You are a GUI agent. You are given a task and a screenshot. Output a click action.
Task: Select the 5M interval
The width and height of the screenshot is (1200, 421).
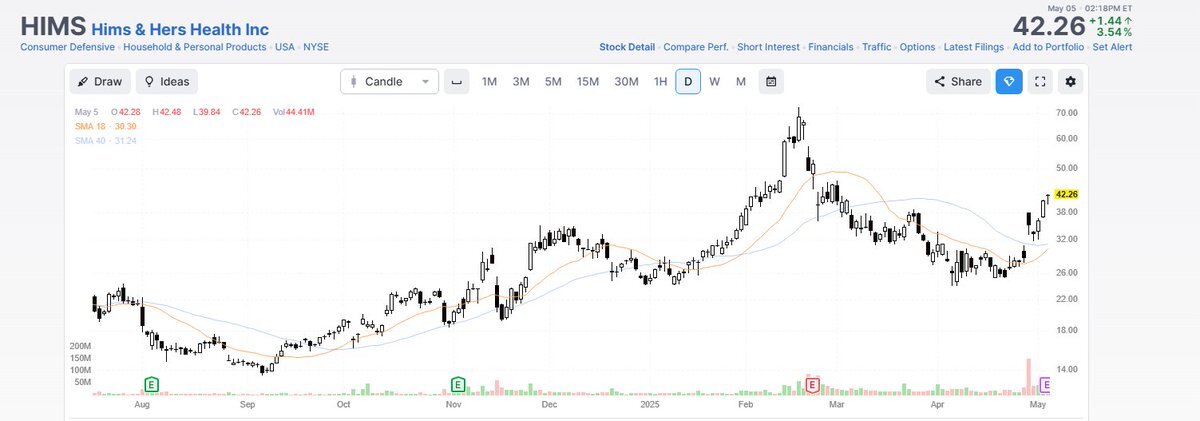pyautogui.click(x=553, y=81)
